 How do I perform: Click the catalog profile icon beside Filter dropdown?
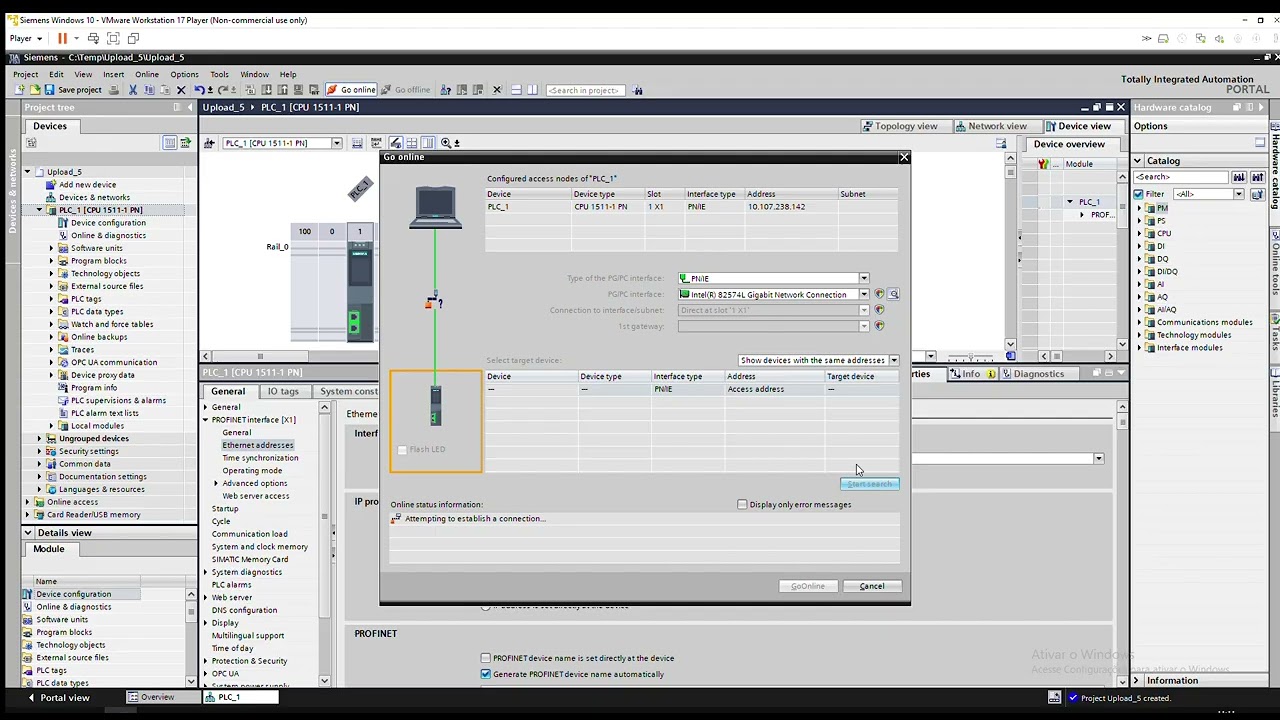pos(1257,194)
